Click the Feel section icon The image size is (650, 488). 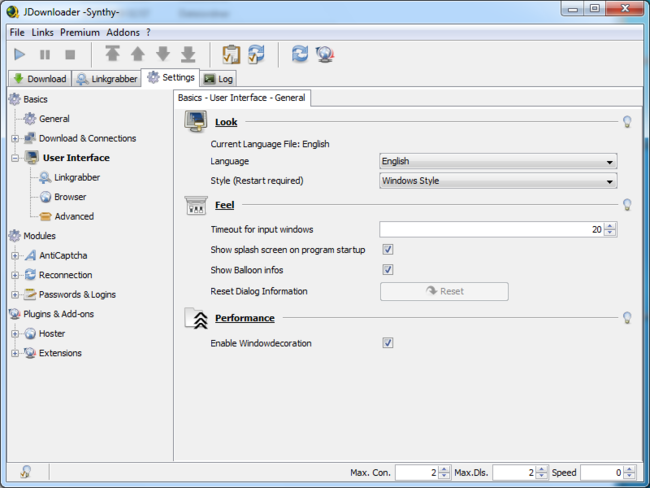tap(196, 205)
